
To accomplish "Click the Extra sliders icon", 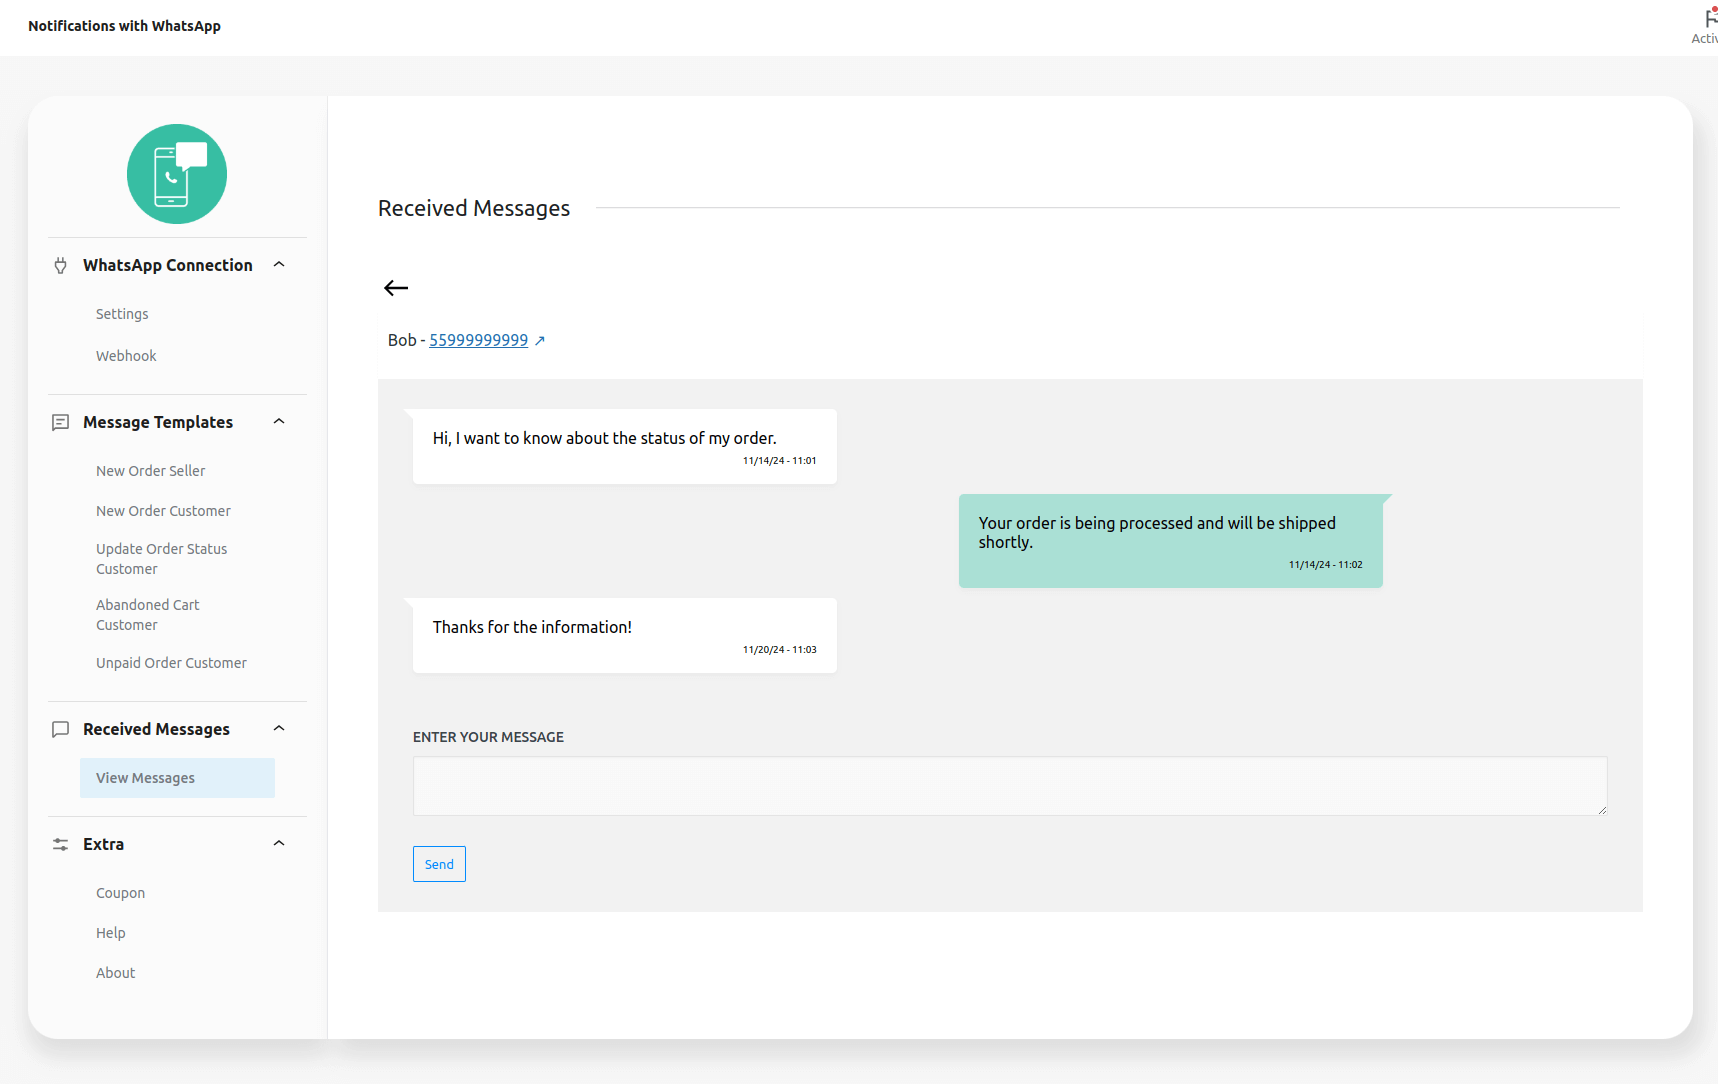I will point(61,844).
